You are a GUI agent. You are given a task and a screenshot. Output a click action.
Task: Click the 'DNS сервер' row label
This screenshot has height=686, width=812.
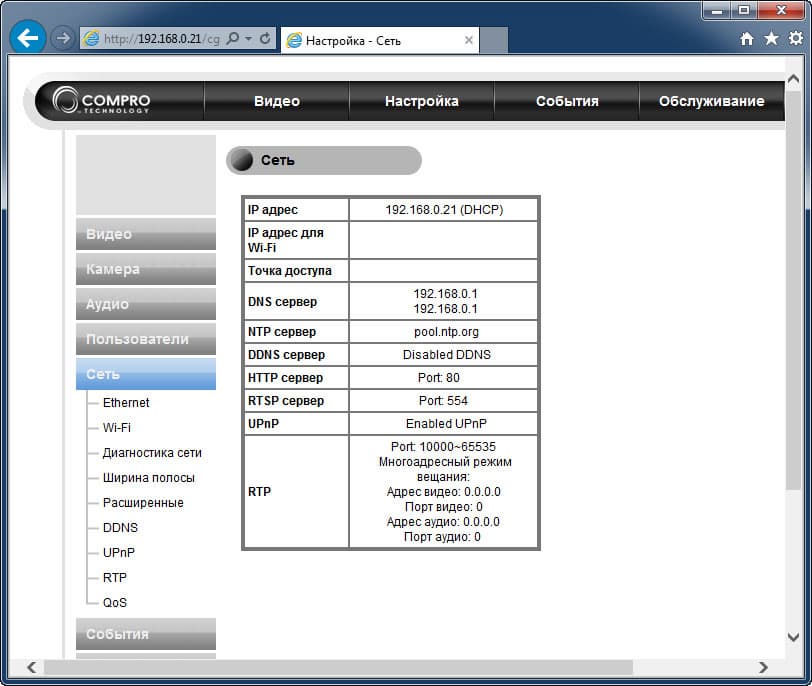[282, 301]
